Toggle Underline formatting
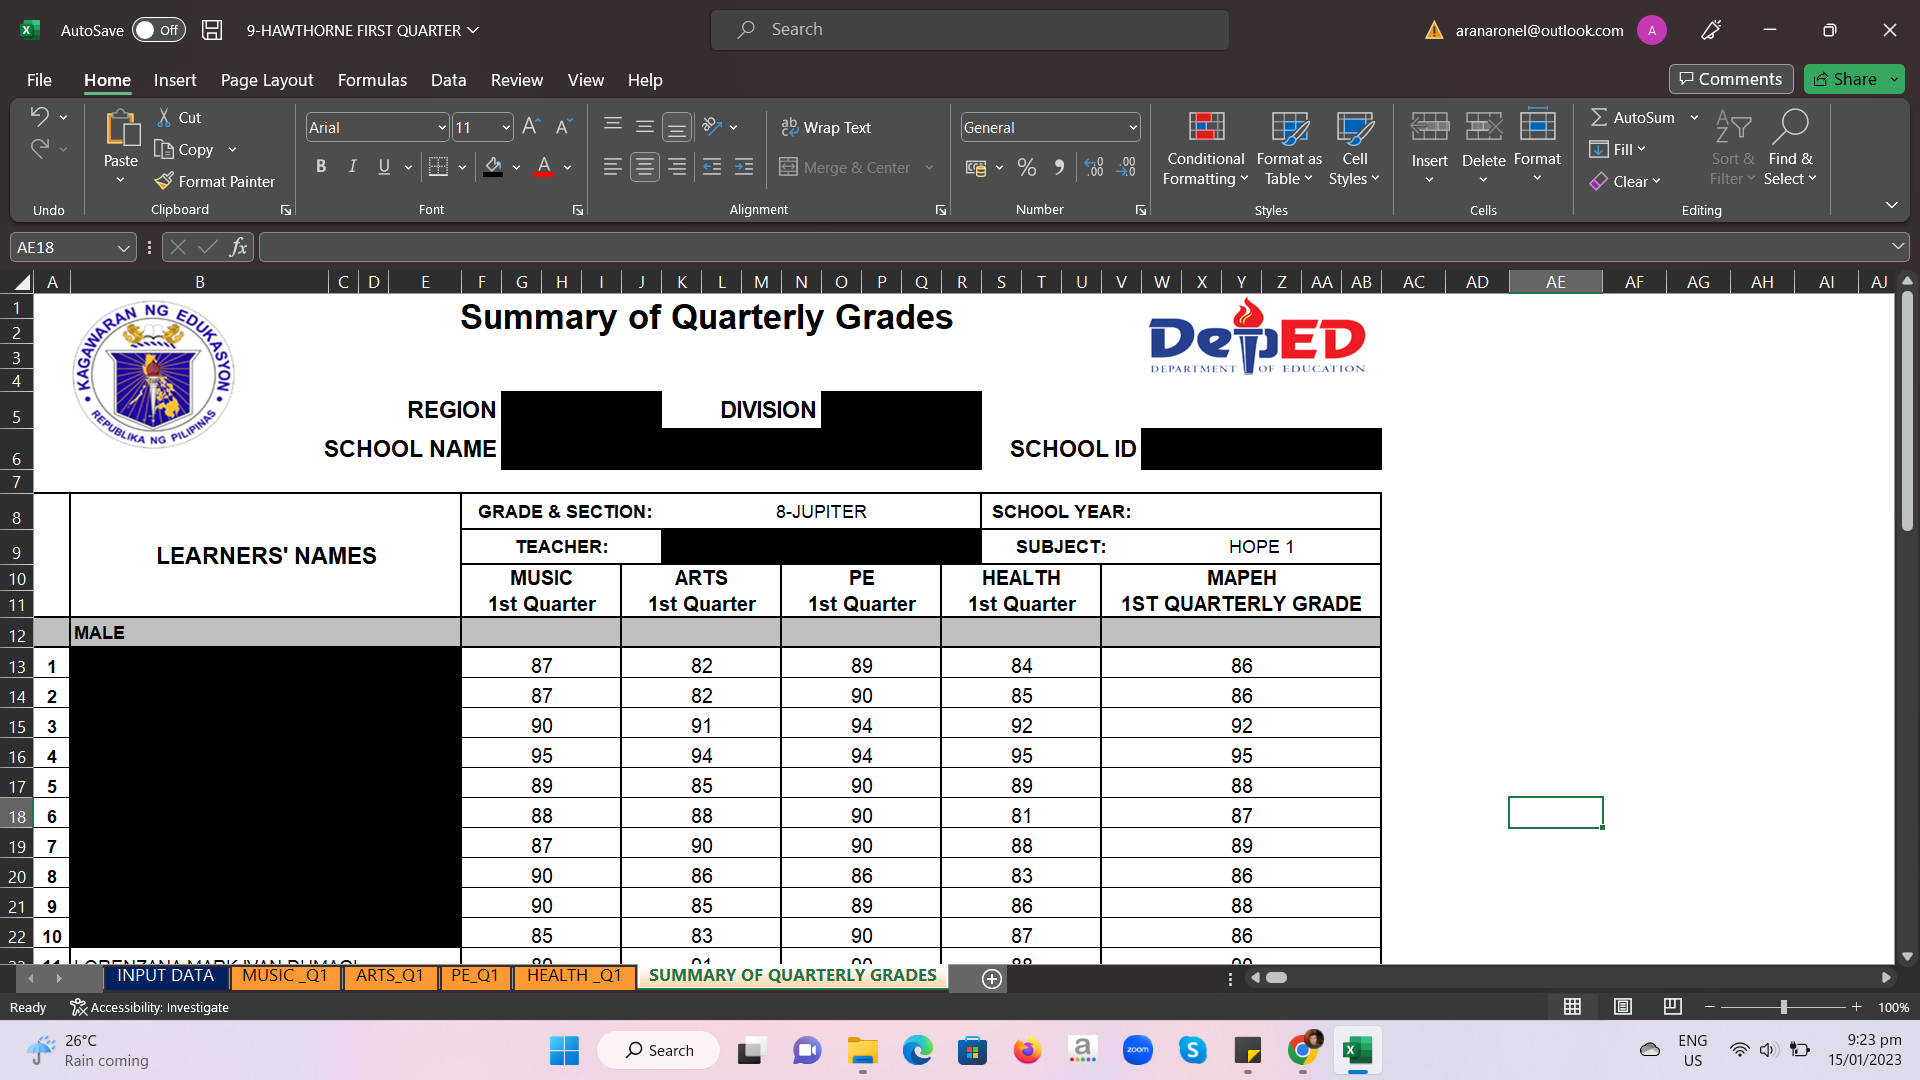 pos(384,167)
